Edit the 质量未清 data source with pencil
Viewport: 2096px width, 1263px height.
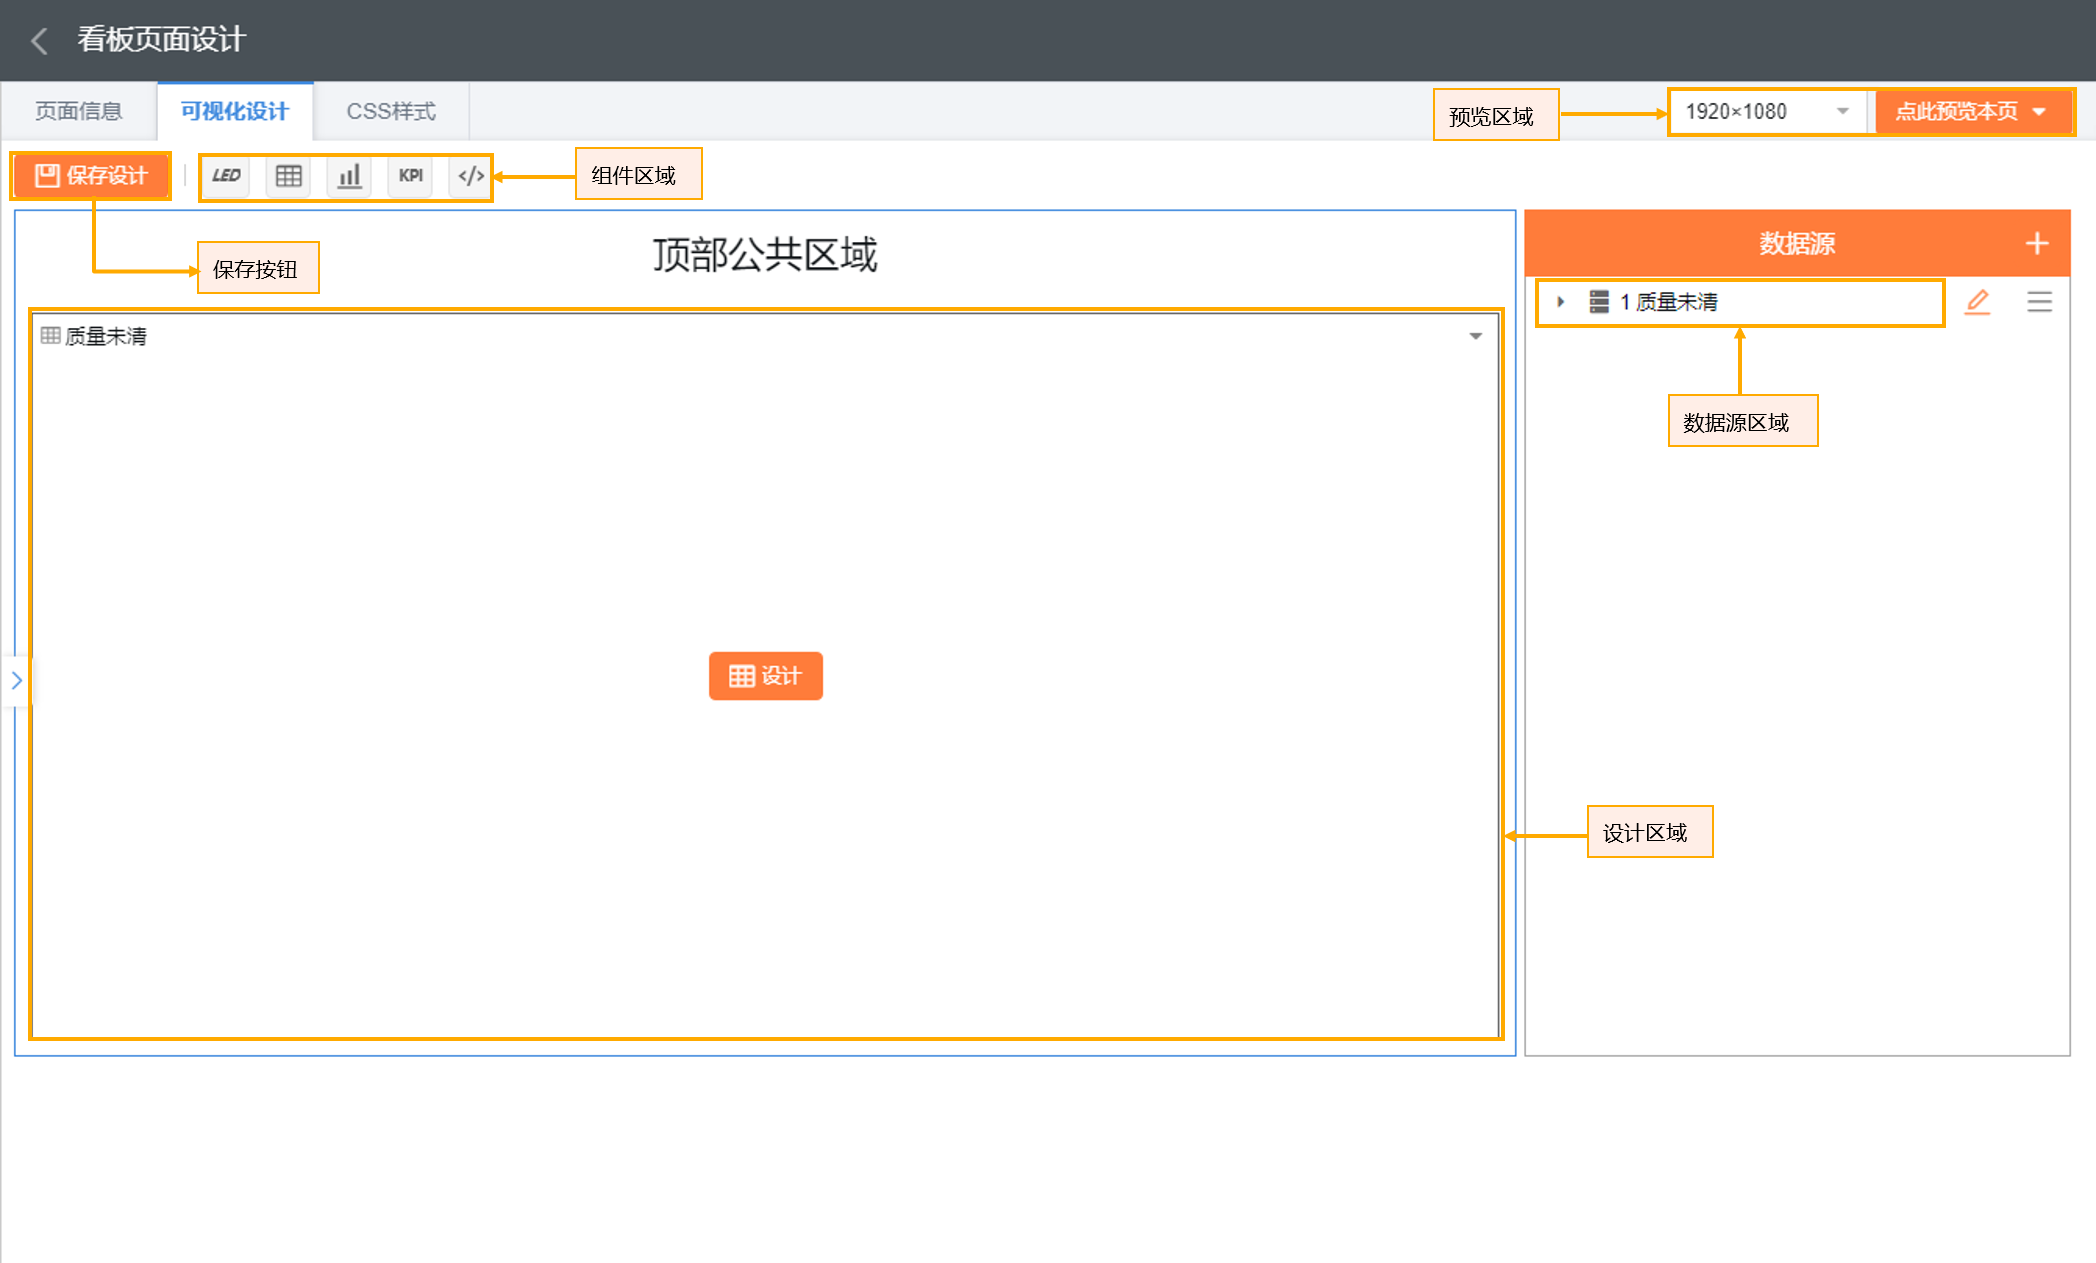1977,301
